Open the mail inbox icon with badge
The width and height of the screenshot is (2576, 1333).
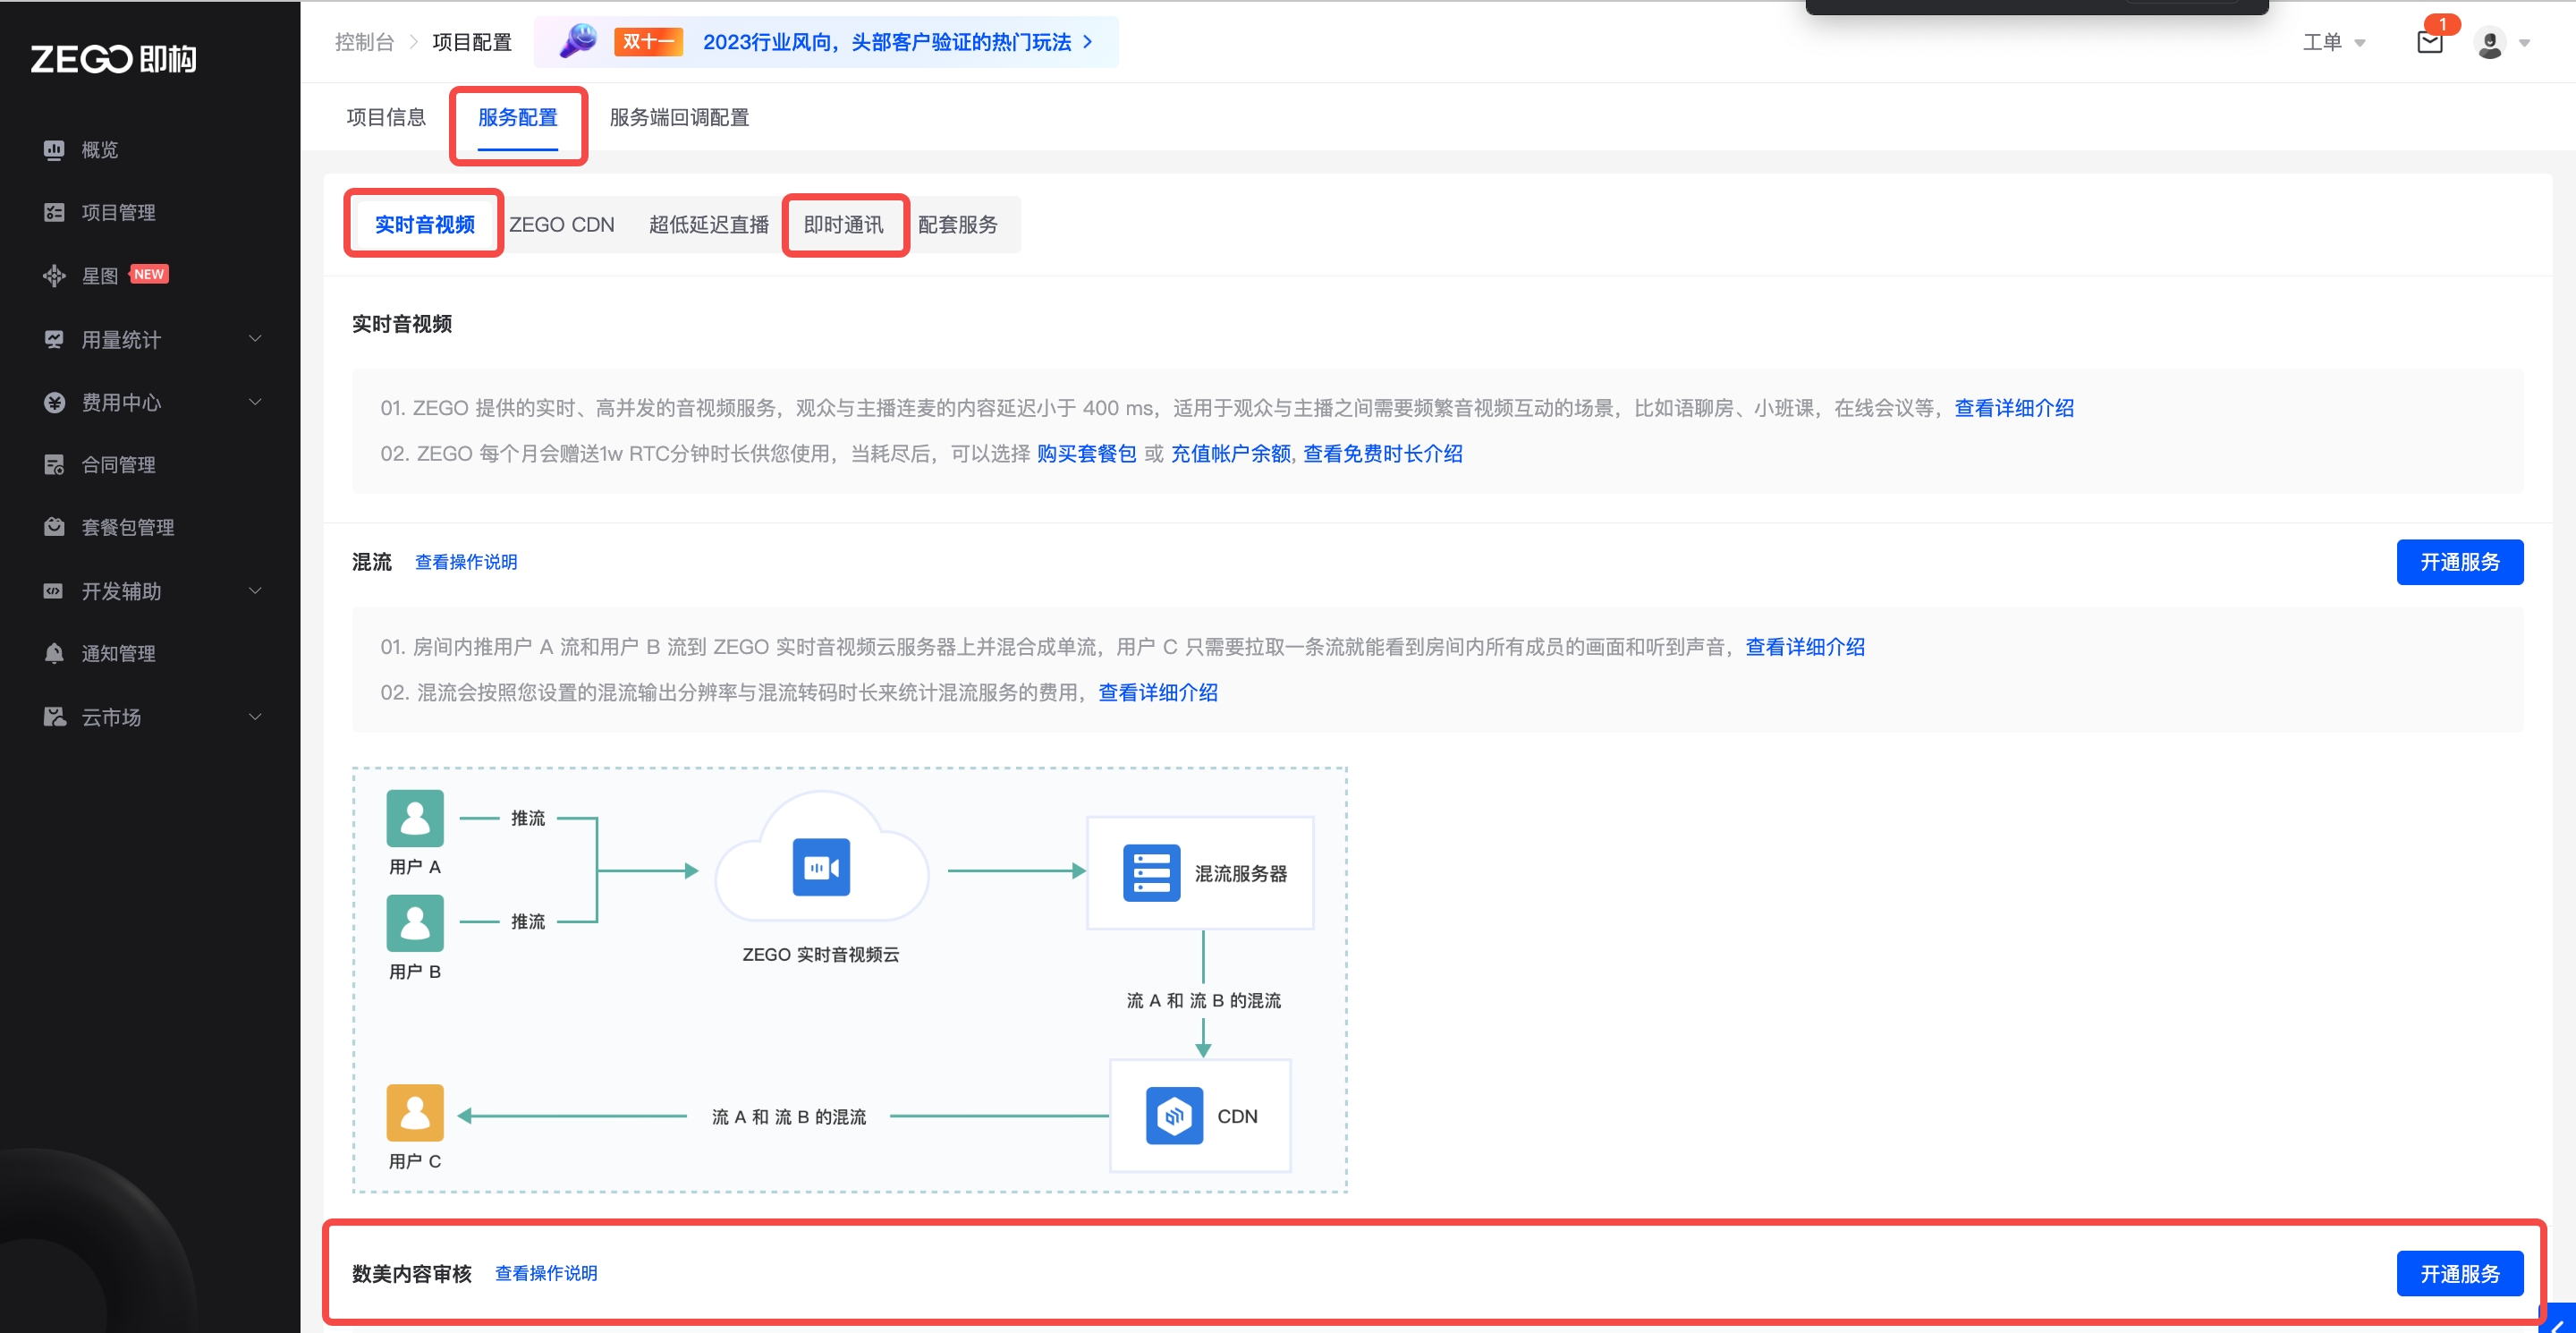tap(2429, 42)
